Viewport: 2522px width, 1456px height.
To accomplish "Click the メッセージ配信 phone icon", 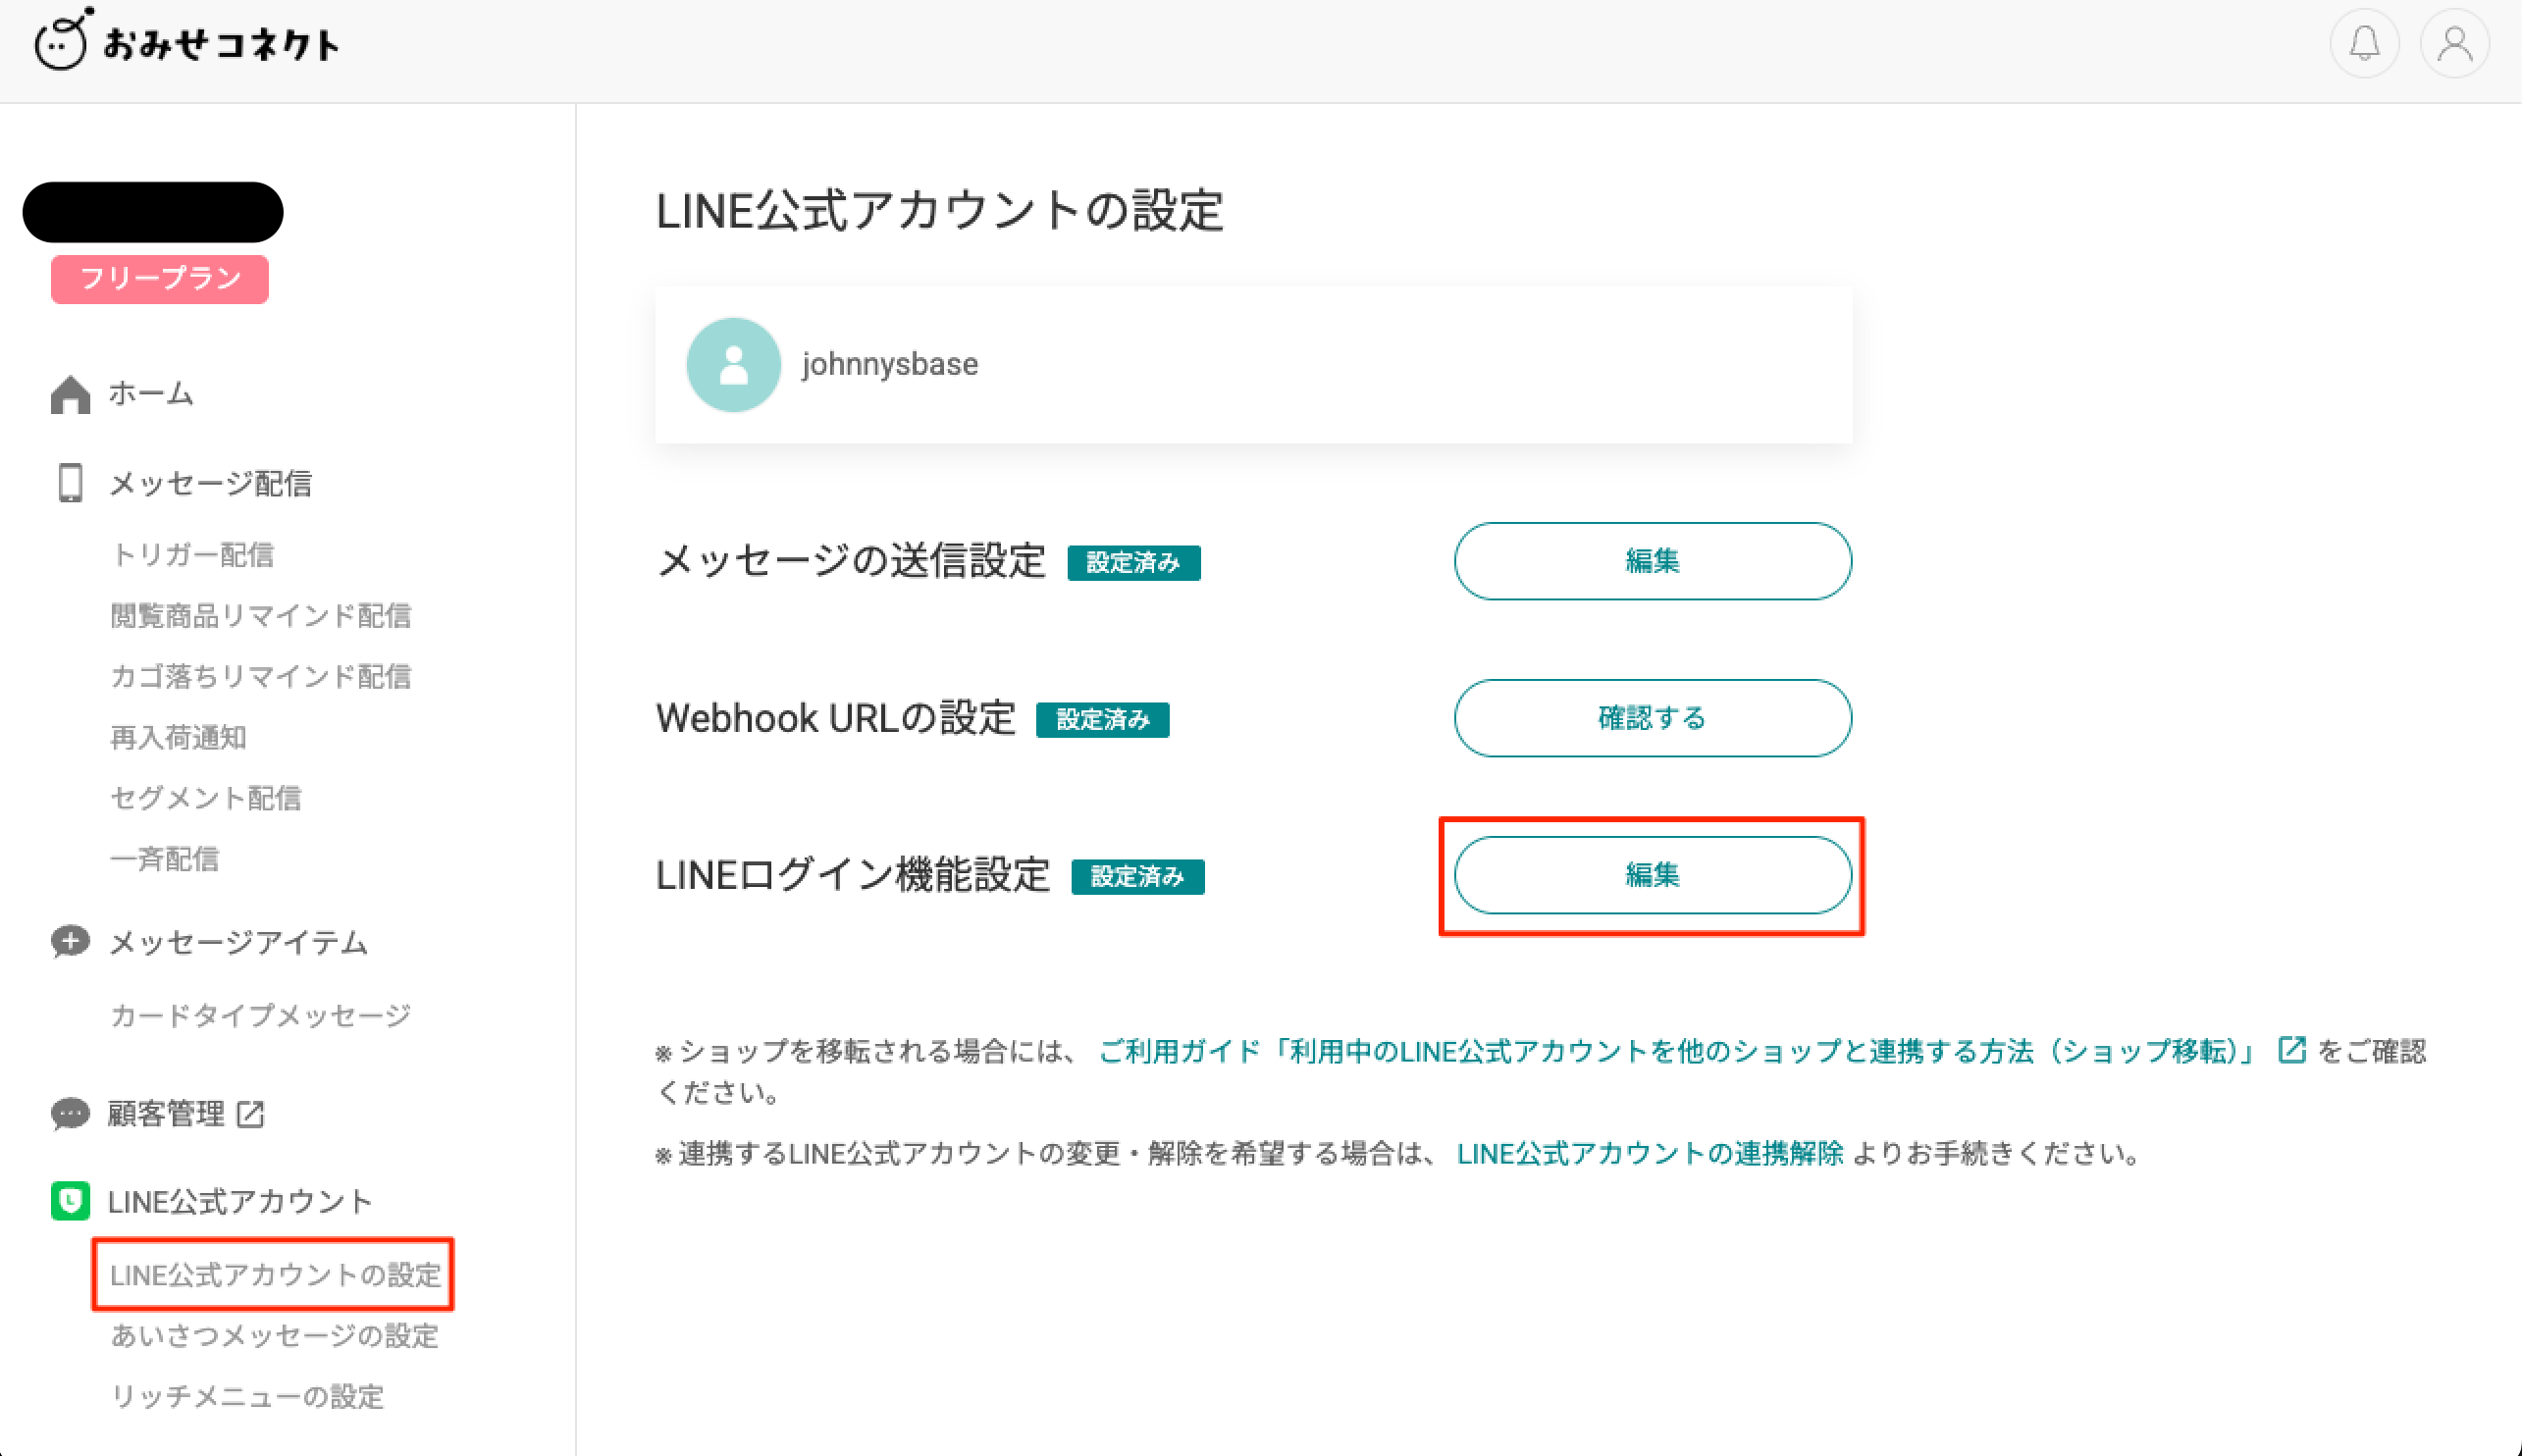I will tap(69, 483).
